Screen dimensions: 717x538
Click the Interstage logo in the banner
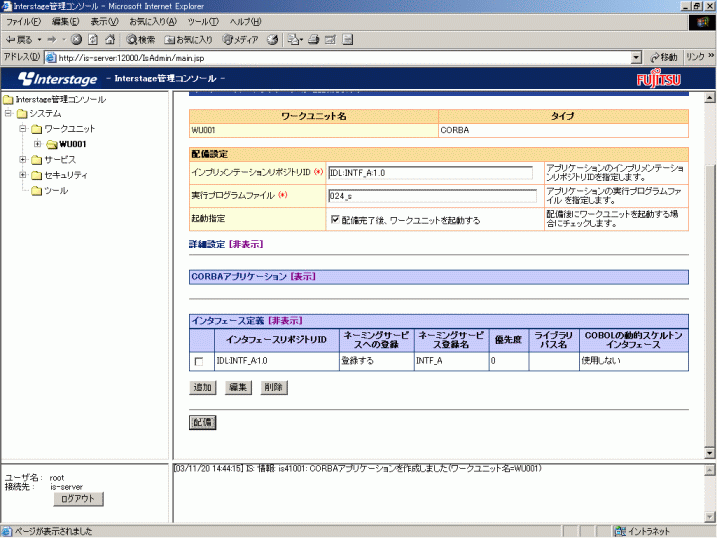click(x=57, y=79)
